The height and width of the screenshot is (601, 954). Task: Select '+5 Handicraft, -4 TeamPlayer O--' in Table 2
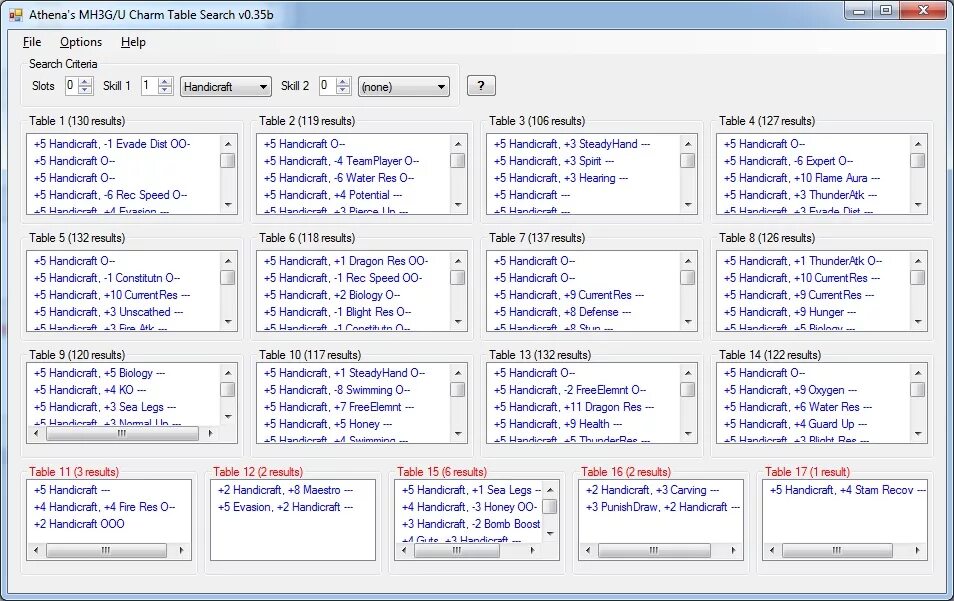pyautogui.click(x=341, y=161)
